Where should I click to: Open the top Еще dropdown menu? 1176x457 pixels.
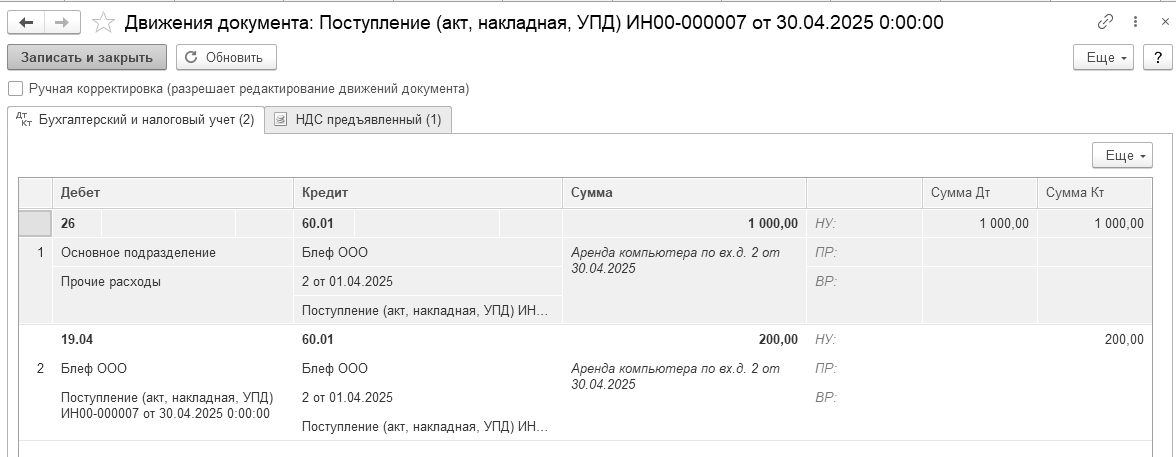pyautogui.click(x=1105, y=58)
